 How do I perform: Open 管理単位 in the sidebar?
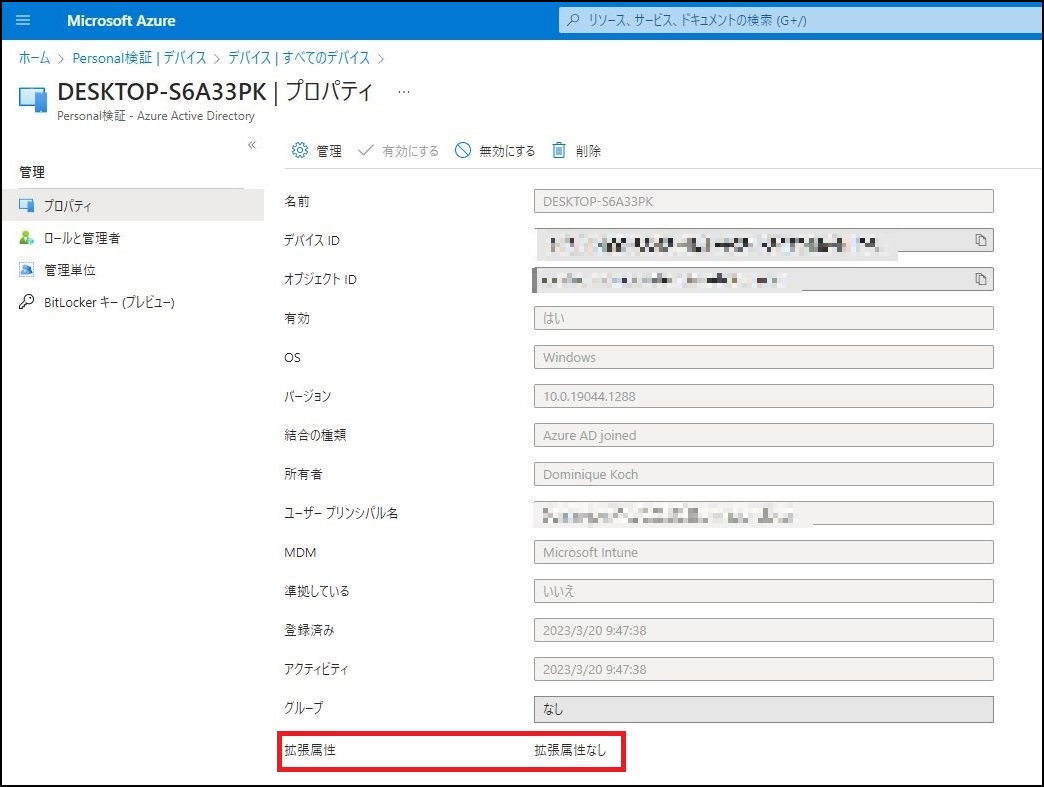click(133, 270)
